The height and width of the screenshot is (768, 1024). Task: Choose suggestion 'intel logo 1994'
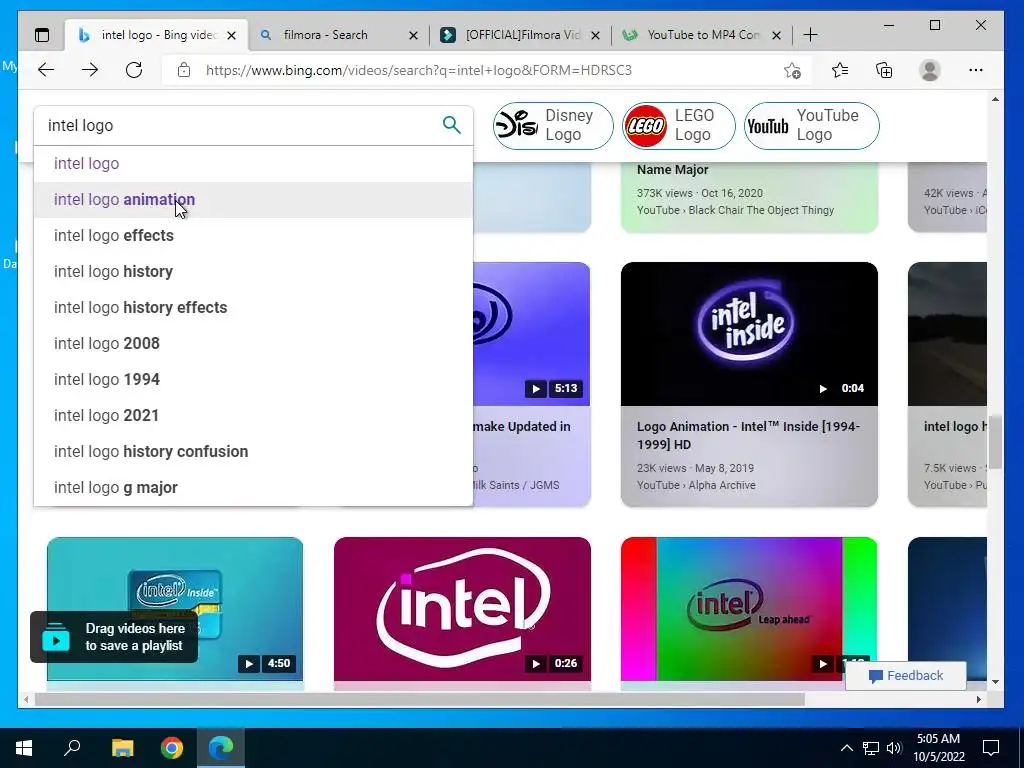coord(253,379)
